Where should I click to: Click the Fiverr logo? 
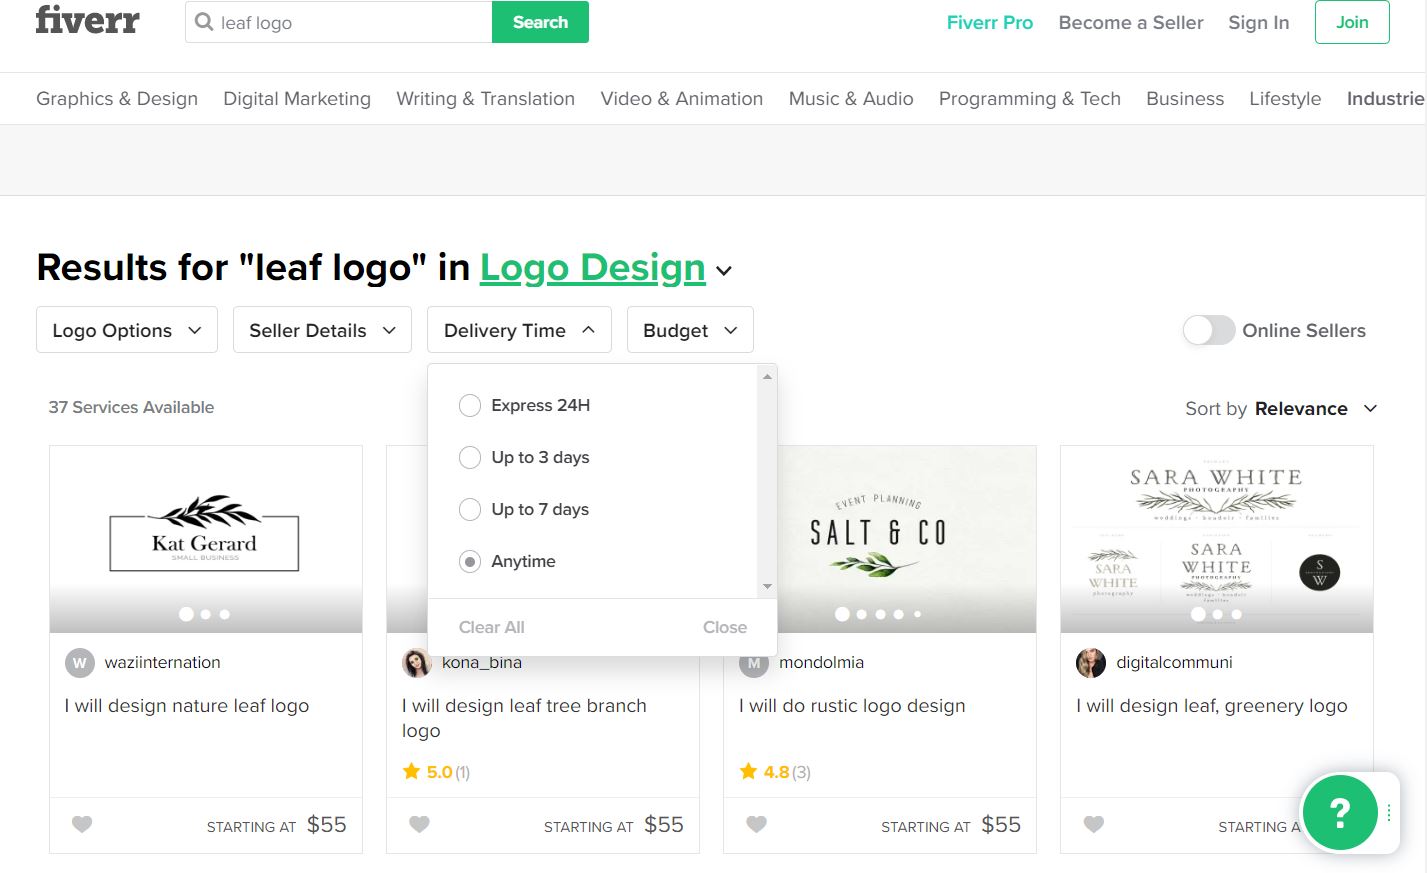[88, 20]
